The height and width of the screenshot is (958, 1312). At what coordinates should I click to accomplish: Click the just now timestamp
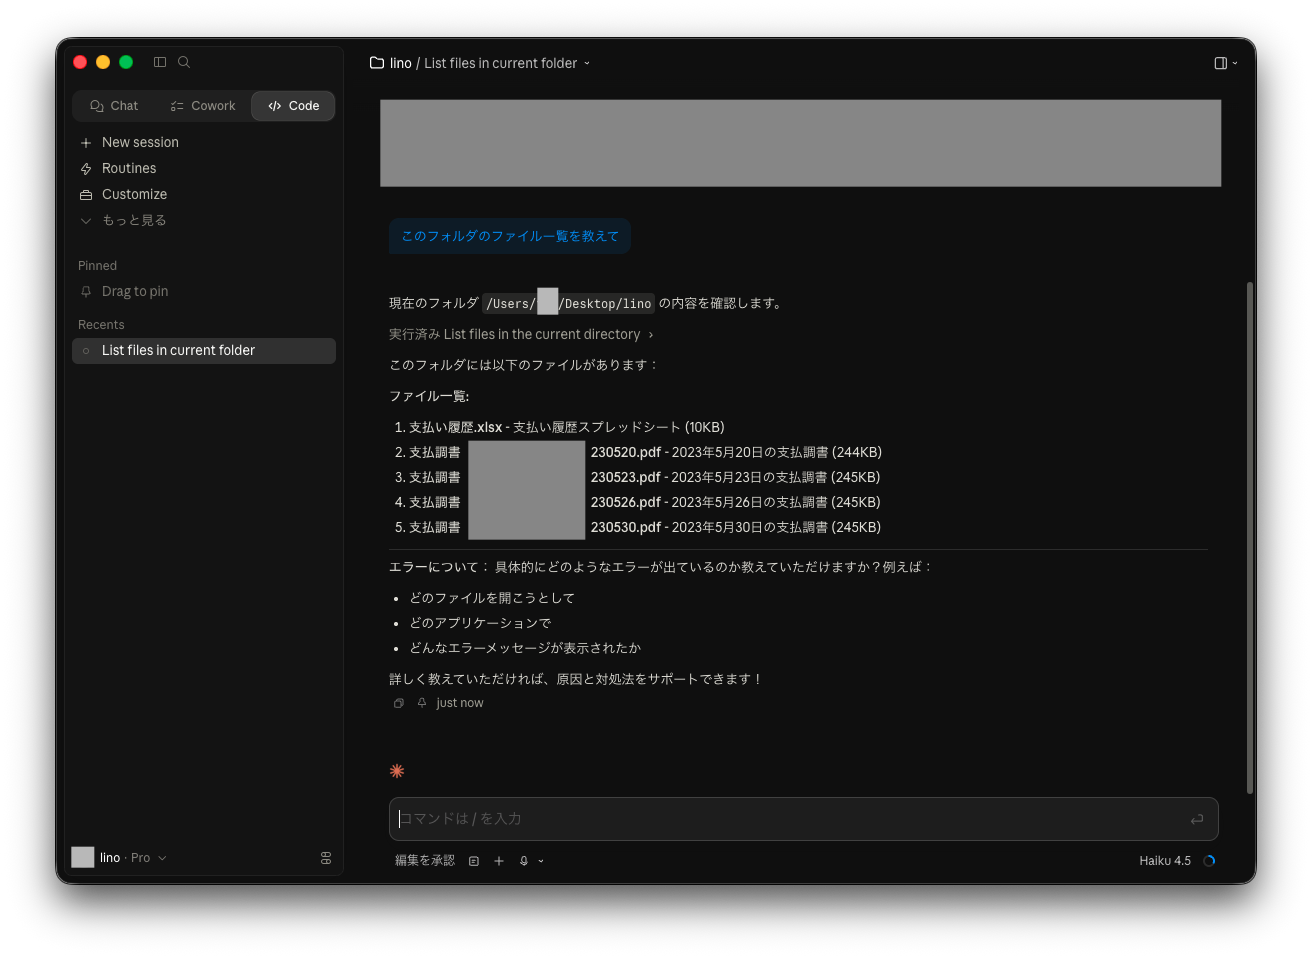460,703
